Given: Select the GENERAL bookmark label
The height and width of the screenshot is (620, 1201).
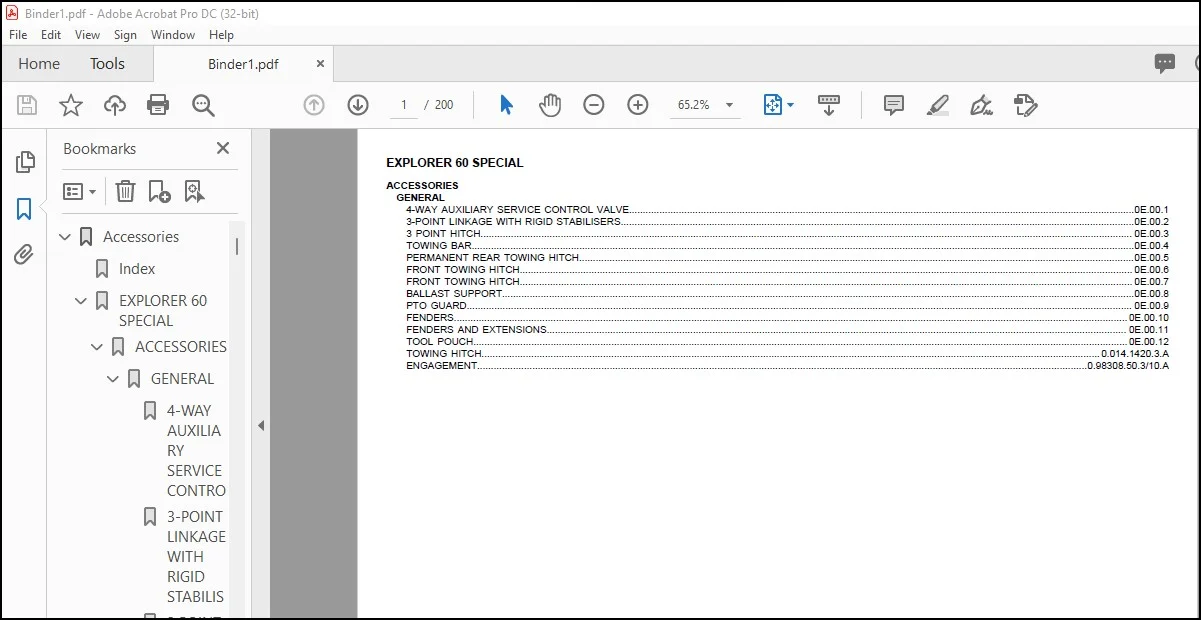Looking at the screenshot, I should coord(182,379).
